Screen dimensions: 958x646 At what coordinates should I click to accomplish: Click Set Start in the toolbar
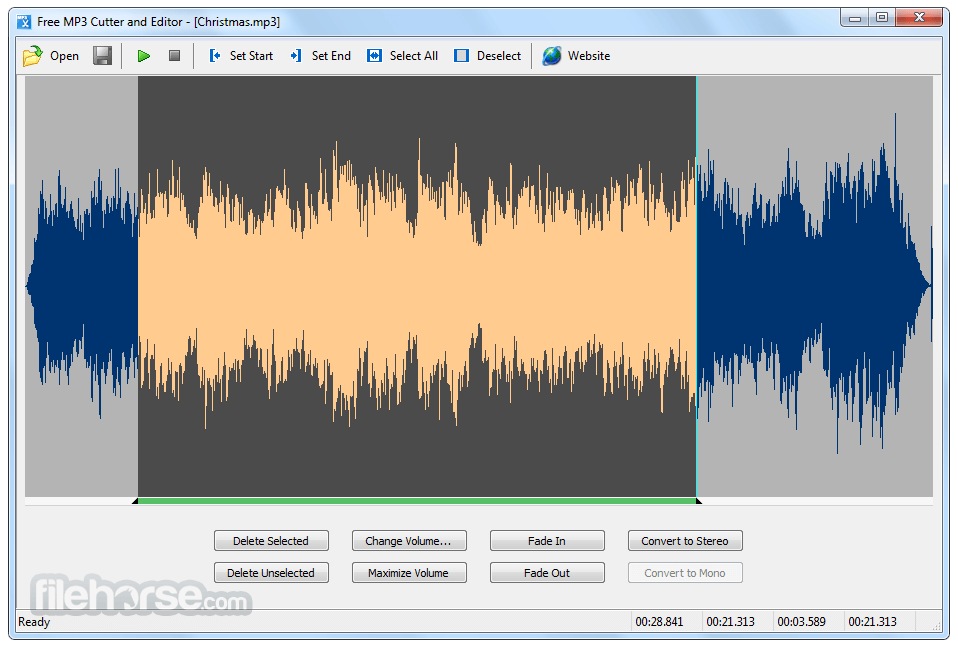coord(241,56)
